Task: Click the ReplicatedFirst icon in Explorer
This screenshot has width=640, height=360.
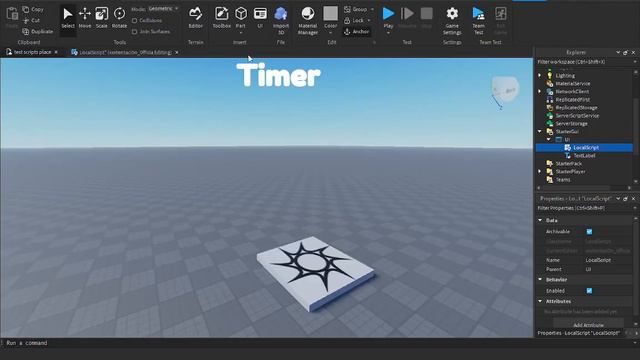Action: [x=550, y=100]
